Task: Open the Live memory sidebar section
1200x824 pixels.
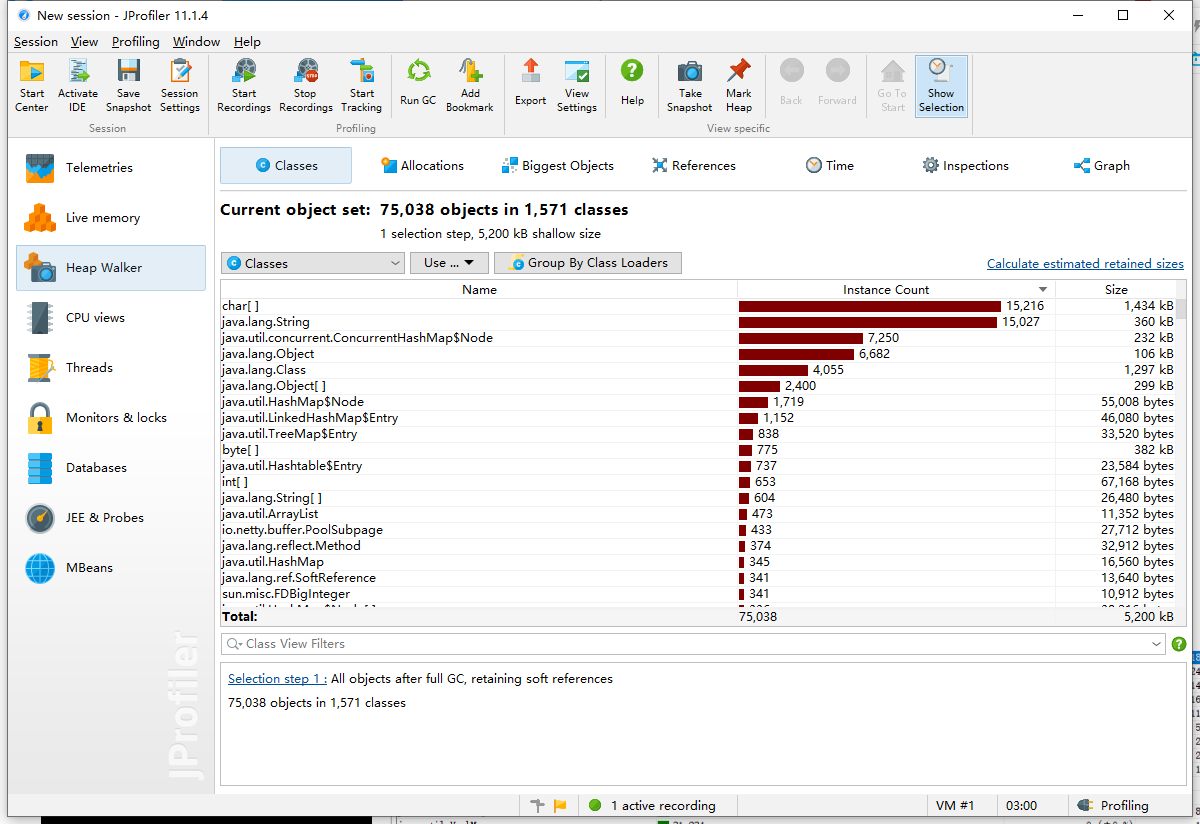Action: 111,218
